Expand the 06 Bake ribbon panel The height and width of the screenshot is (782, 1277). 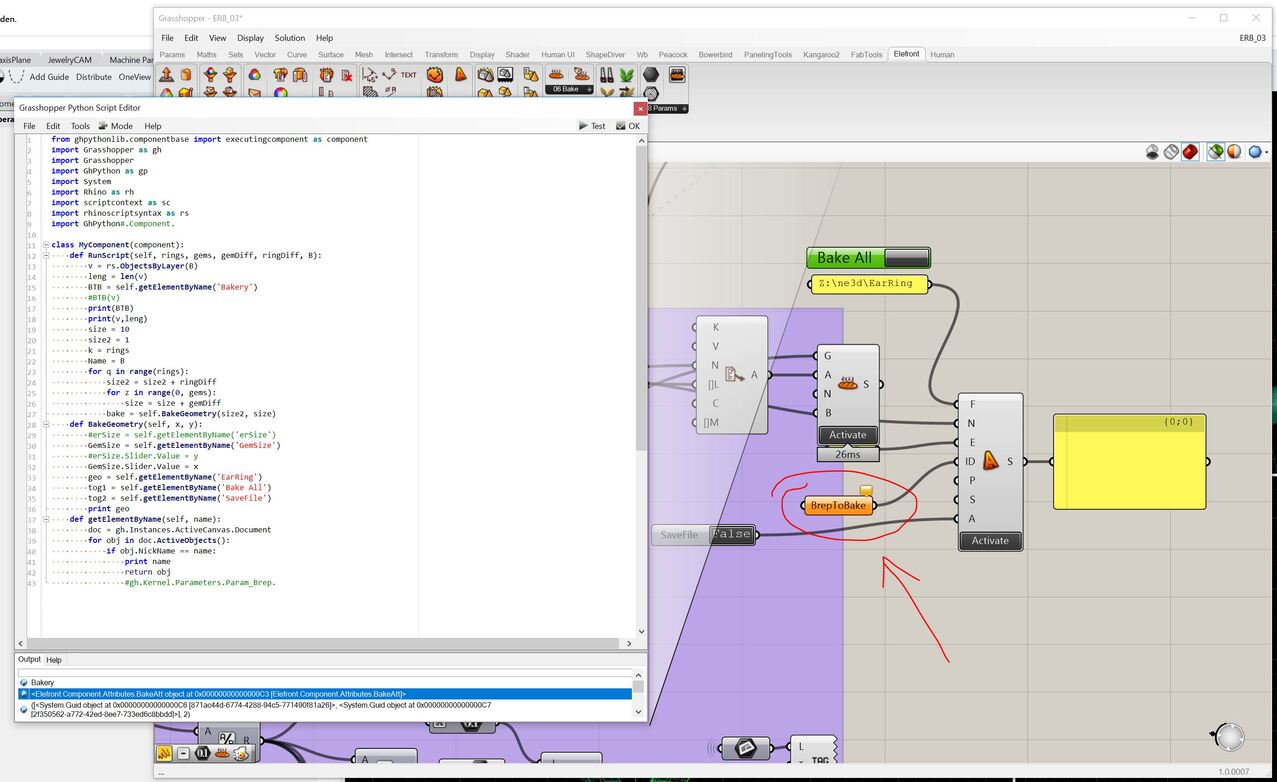[x=568, y=90]
